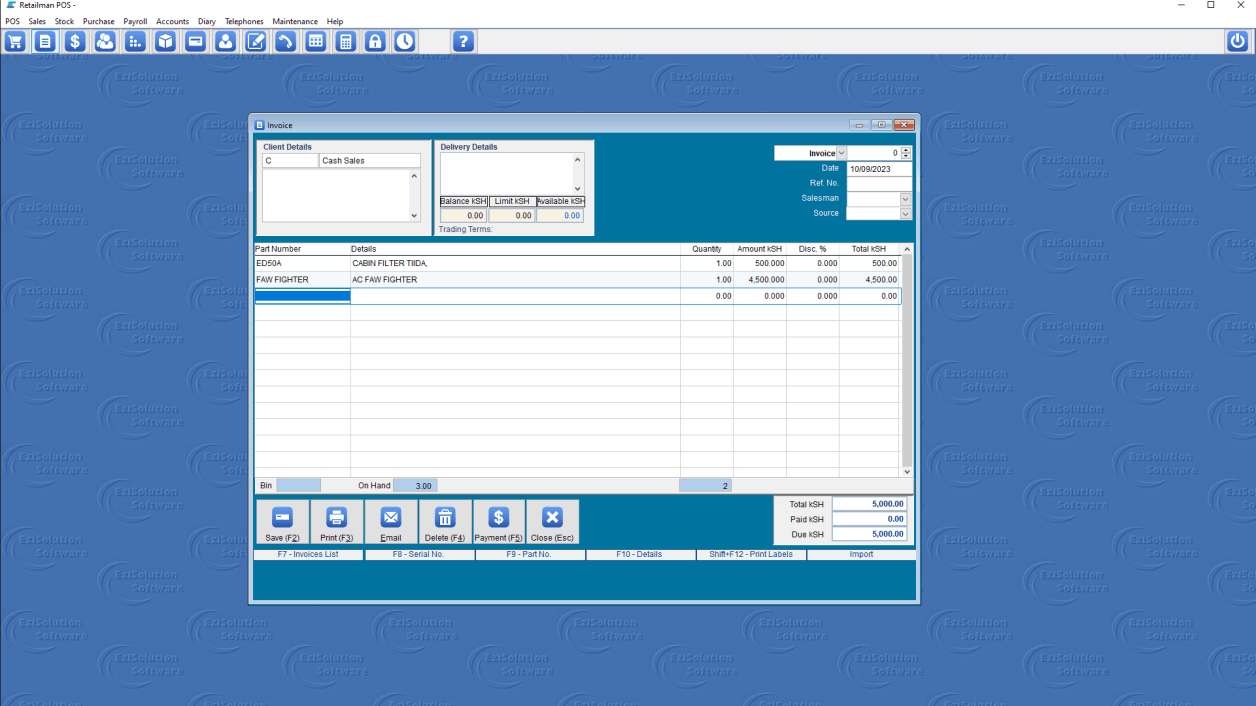Open the Payroll menu
Image resolution: width=1256 pixels, height=706 pixels.
point(135,21)
